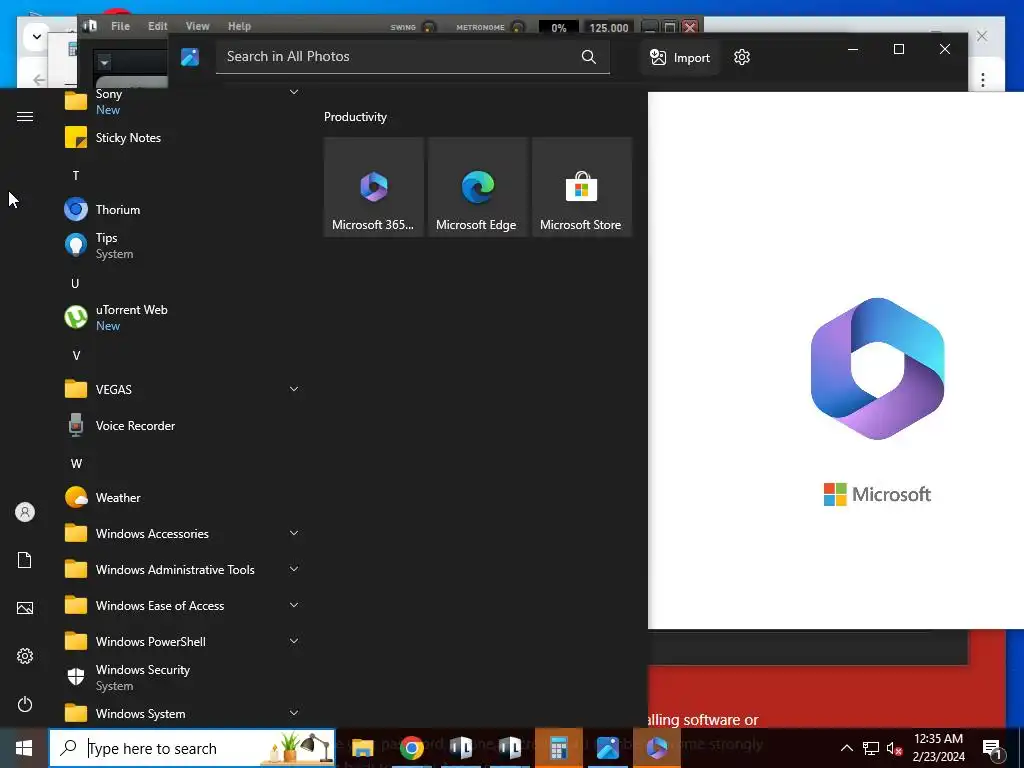This screenshot has height=768, width=1024.
Task: Click the browser back arrow in background window
Action: (39, 80)
